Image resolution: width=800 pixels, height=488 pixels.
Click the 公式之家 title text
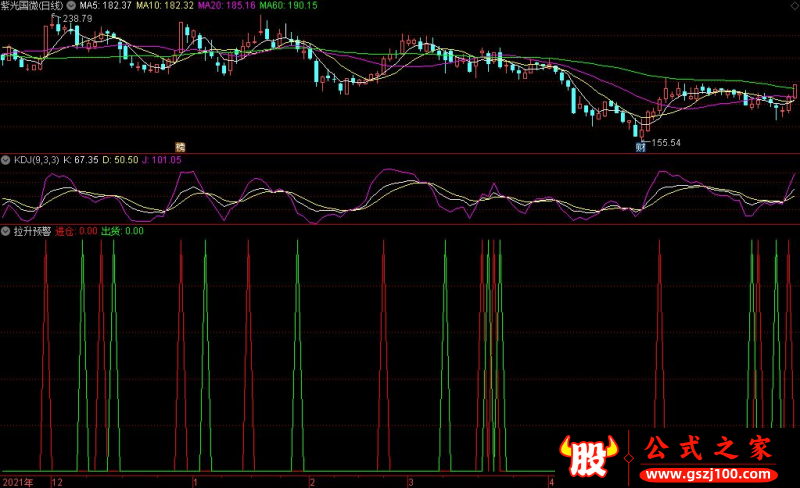[x=708, y=448]
